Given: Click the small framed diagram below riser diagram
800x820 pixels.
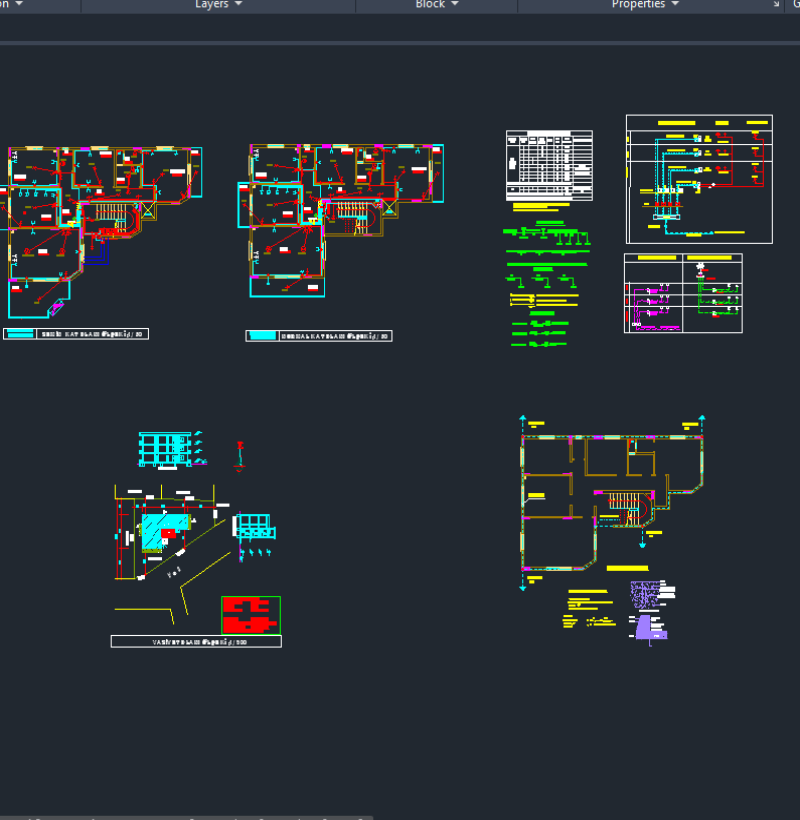Looking at the screenshot, I should [683, 292].
